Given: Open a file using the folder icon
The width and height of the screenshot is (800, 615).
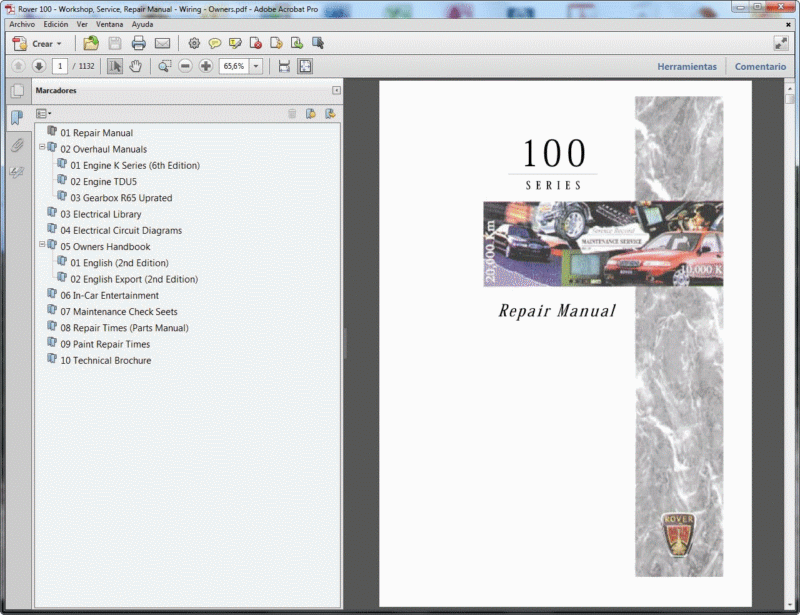Looking at the screenshot, I should [89, 43].
